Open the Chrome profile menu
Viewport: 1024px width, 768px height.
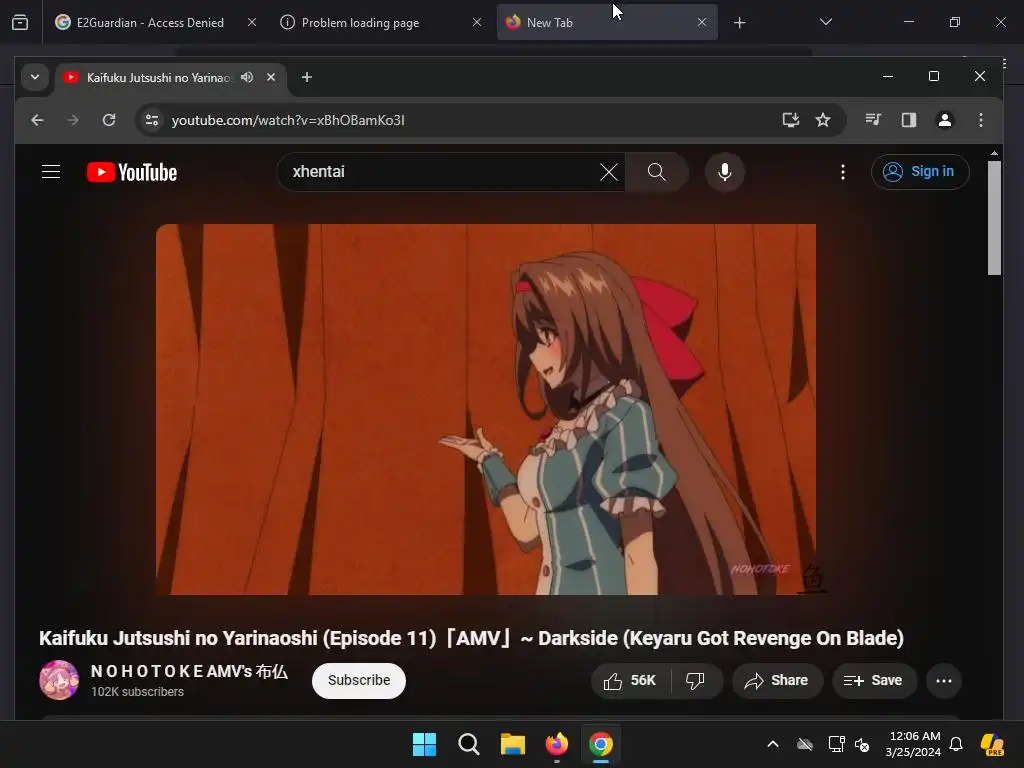click(944, 120)
